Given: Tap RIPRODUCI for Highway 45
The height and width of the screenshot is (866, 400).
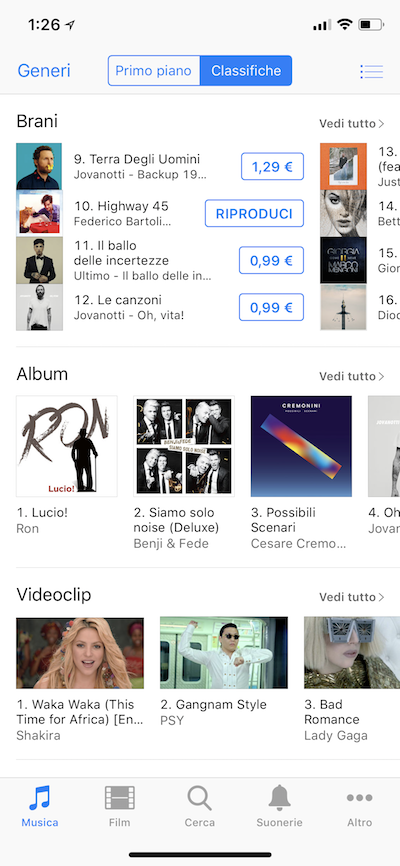Looking at the screenshot, I should point(254,213).
